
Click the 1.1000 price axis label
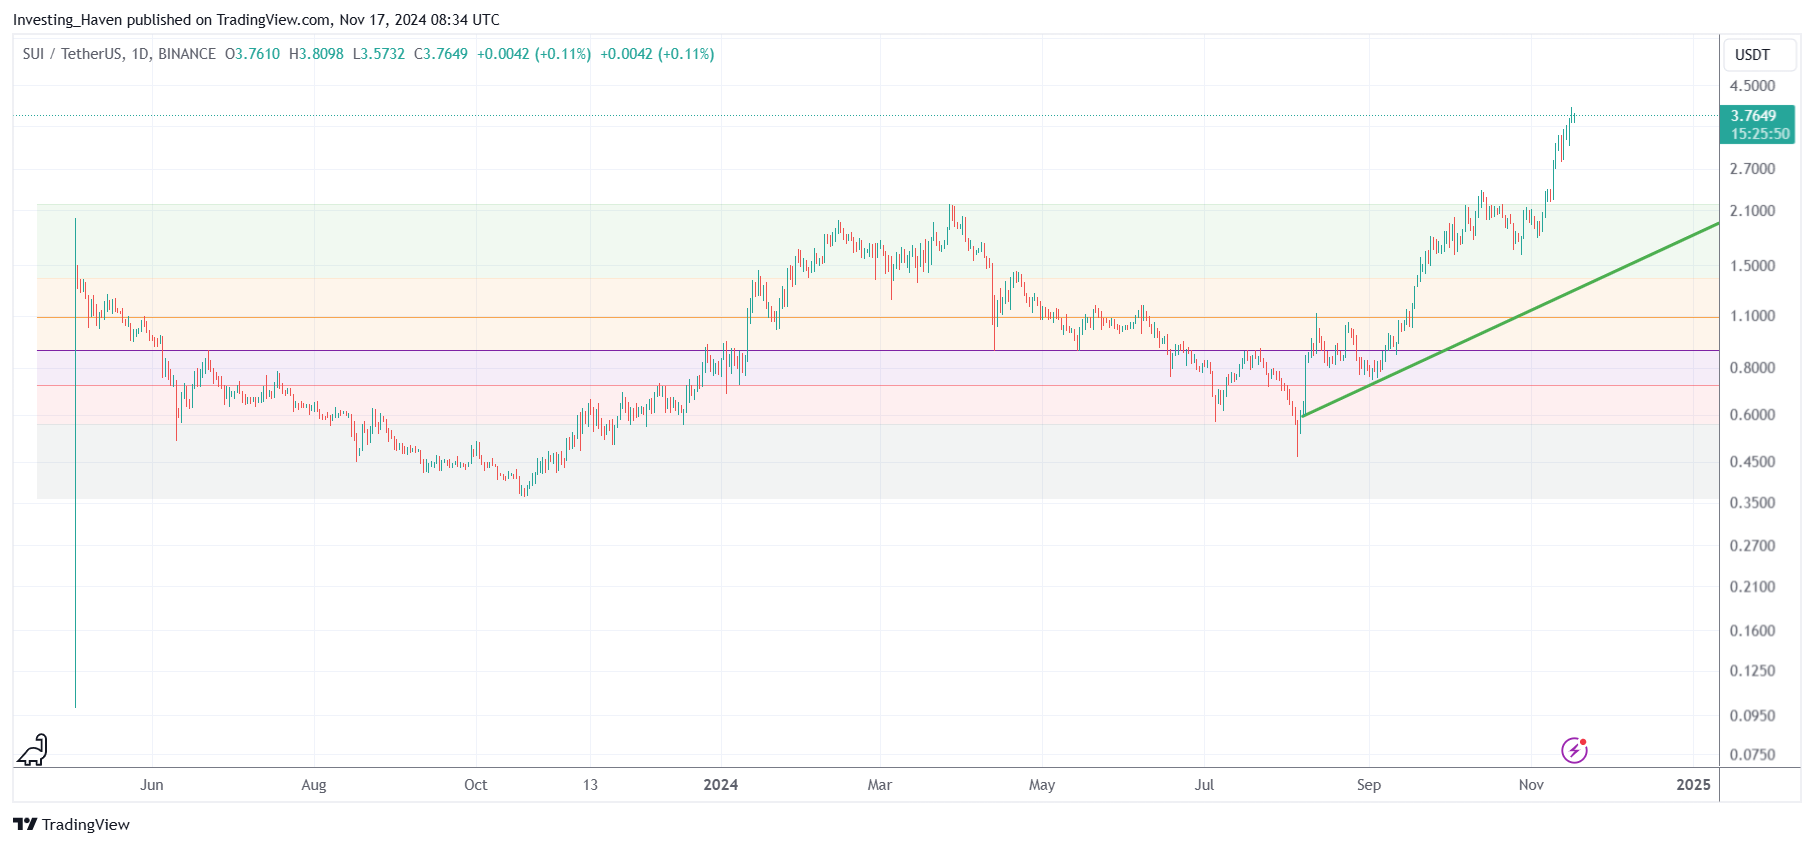(x=1752, y=316)
